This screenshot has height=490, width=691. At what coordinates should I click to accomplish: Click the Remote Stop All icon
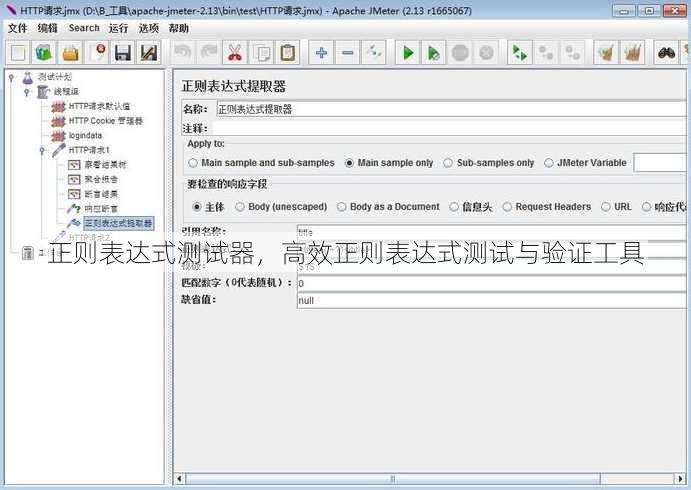click(x=546, y=53)
